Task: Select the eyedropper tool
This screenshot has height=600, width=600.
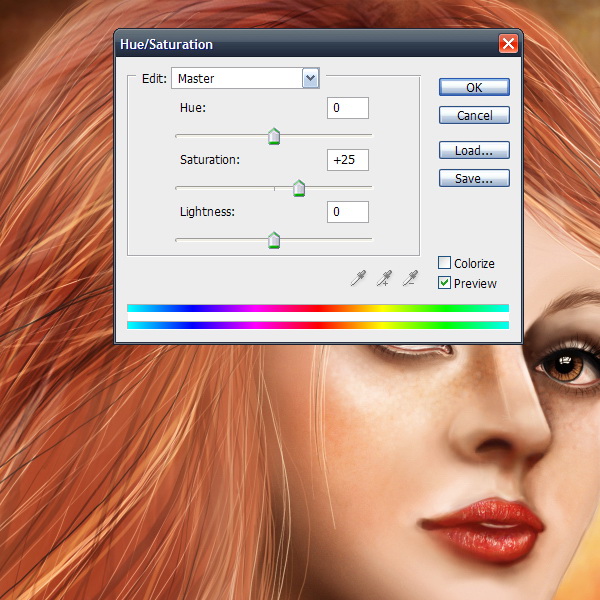Action: [x=358, y=278]
